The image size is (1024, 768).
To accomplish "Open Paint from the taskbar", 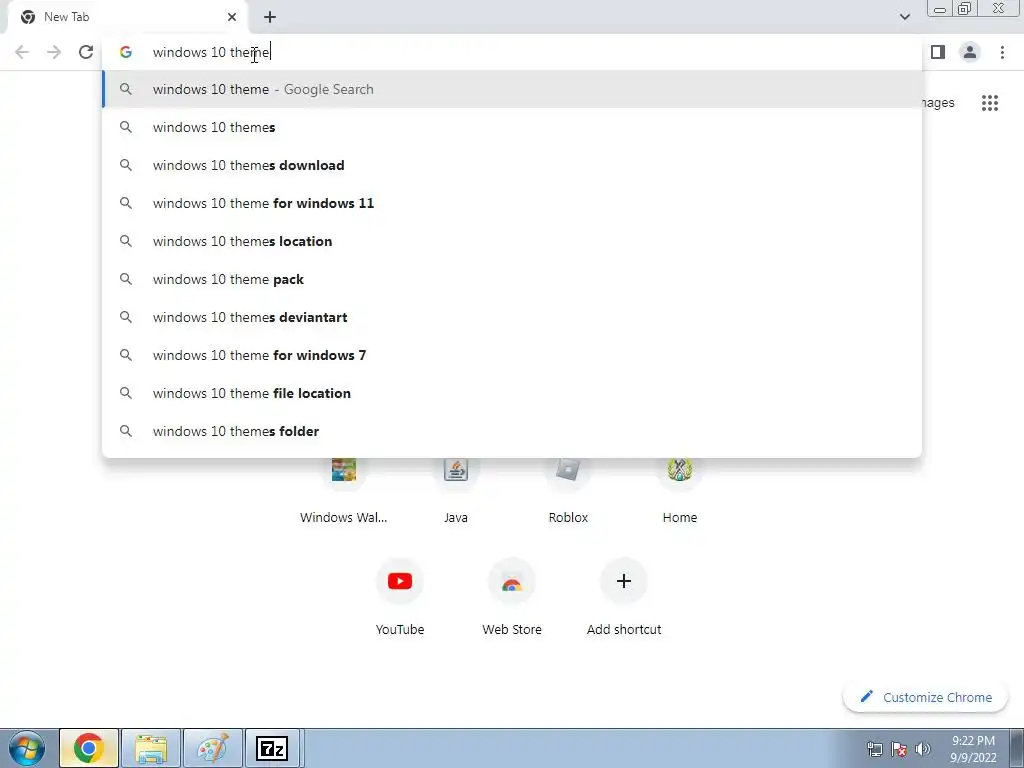I will tap(213, 748).
